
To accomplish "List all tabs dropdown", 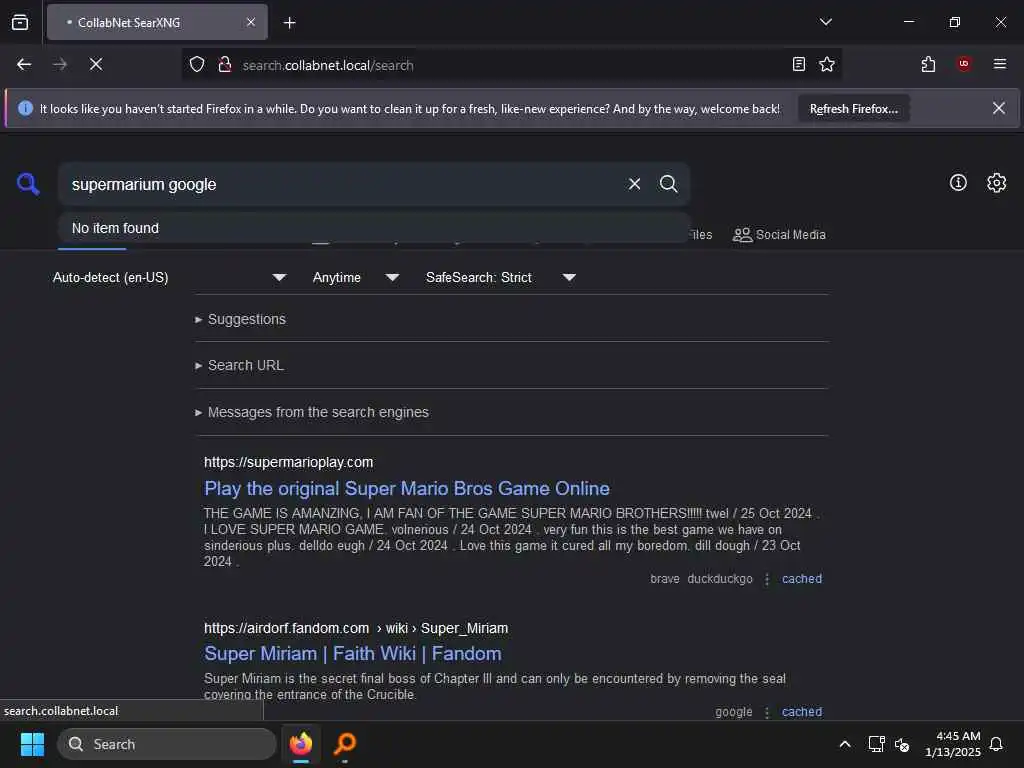I will (826, 22).
